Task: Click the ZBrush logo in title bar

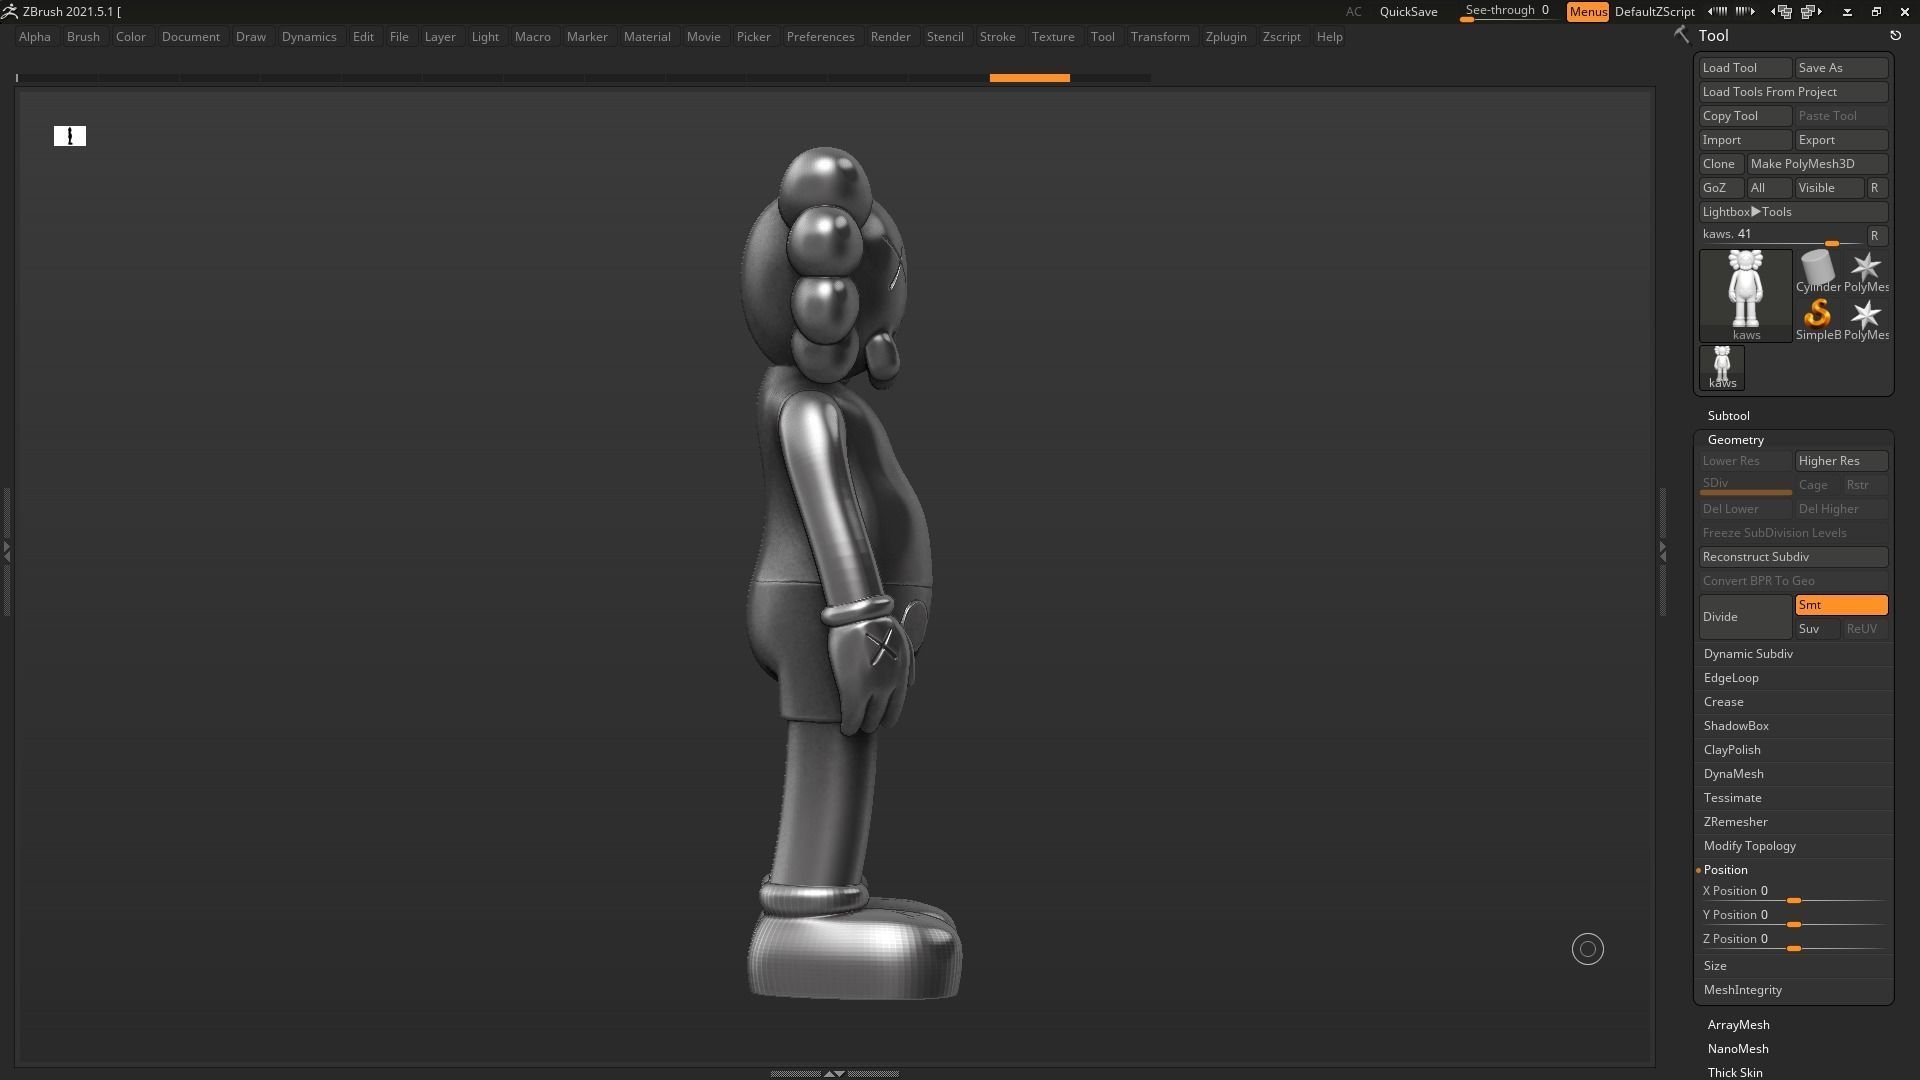Action: click(9, 11)
